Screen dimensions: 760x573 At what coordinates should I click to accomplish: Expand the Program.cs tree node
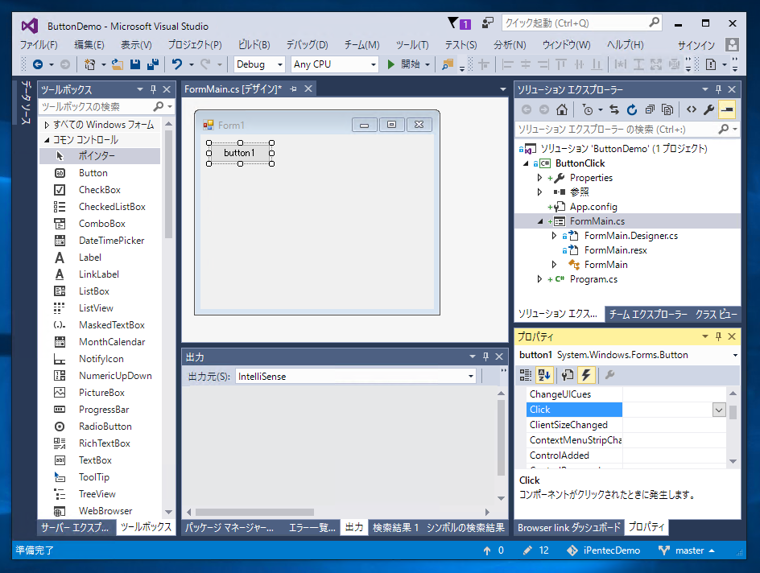(540, 279)
